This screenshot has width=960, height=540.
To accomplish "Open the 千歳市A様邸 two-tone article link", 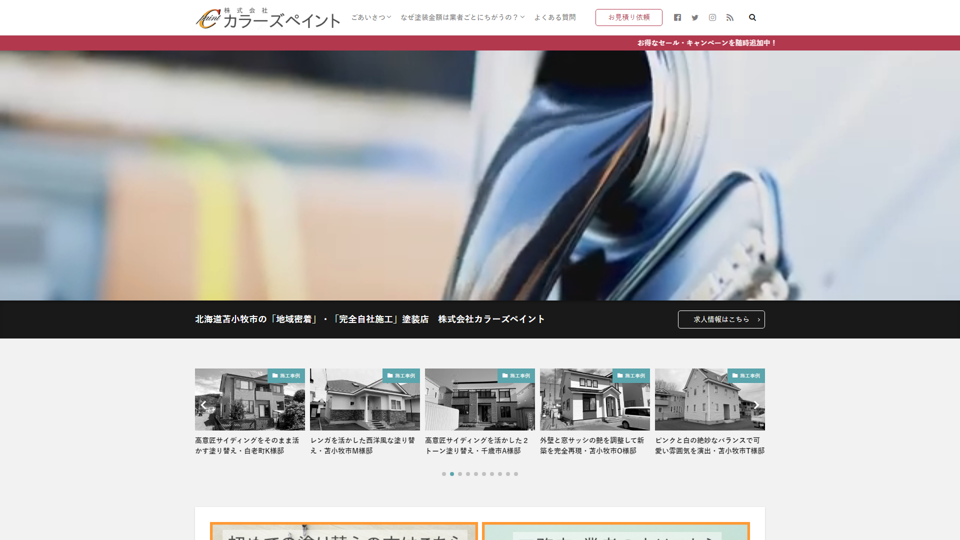I will [x=479, y=445].
